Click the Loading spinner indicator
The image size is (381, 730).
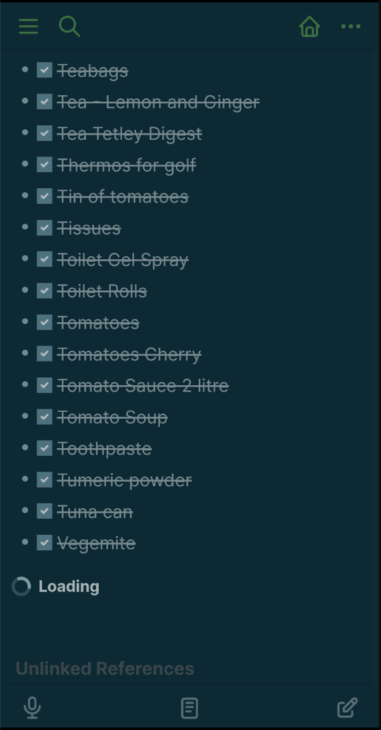point(21,586)
